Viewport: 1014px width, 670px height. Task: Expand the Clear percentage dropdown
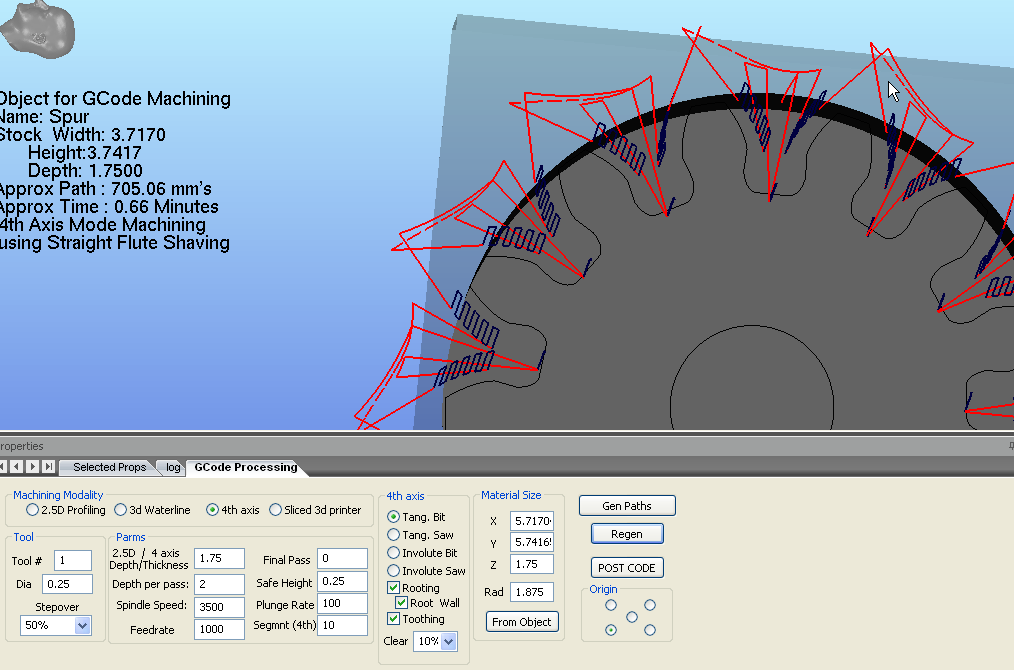coord(448,641)
